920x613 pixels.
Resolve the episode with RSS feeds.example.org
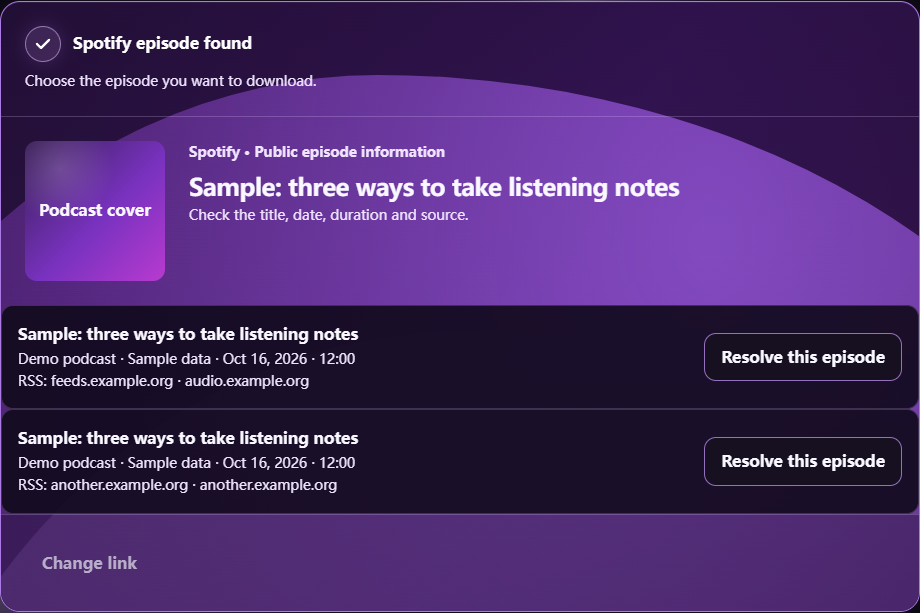(x=803, y=357)
